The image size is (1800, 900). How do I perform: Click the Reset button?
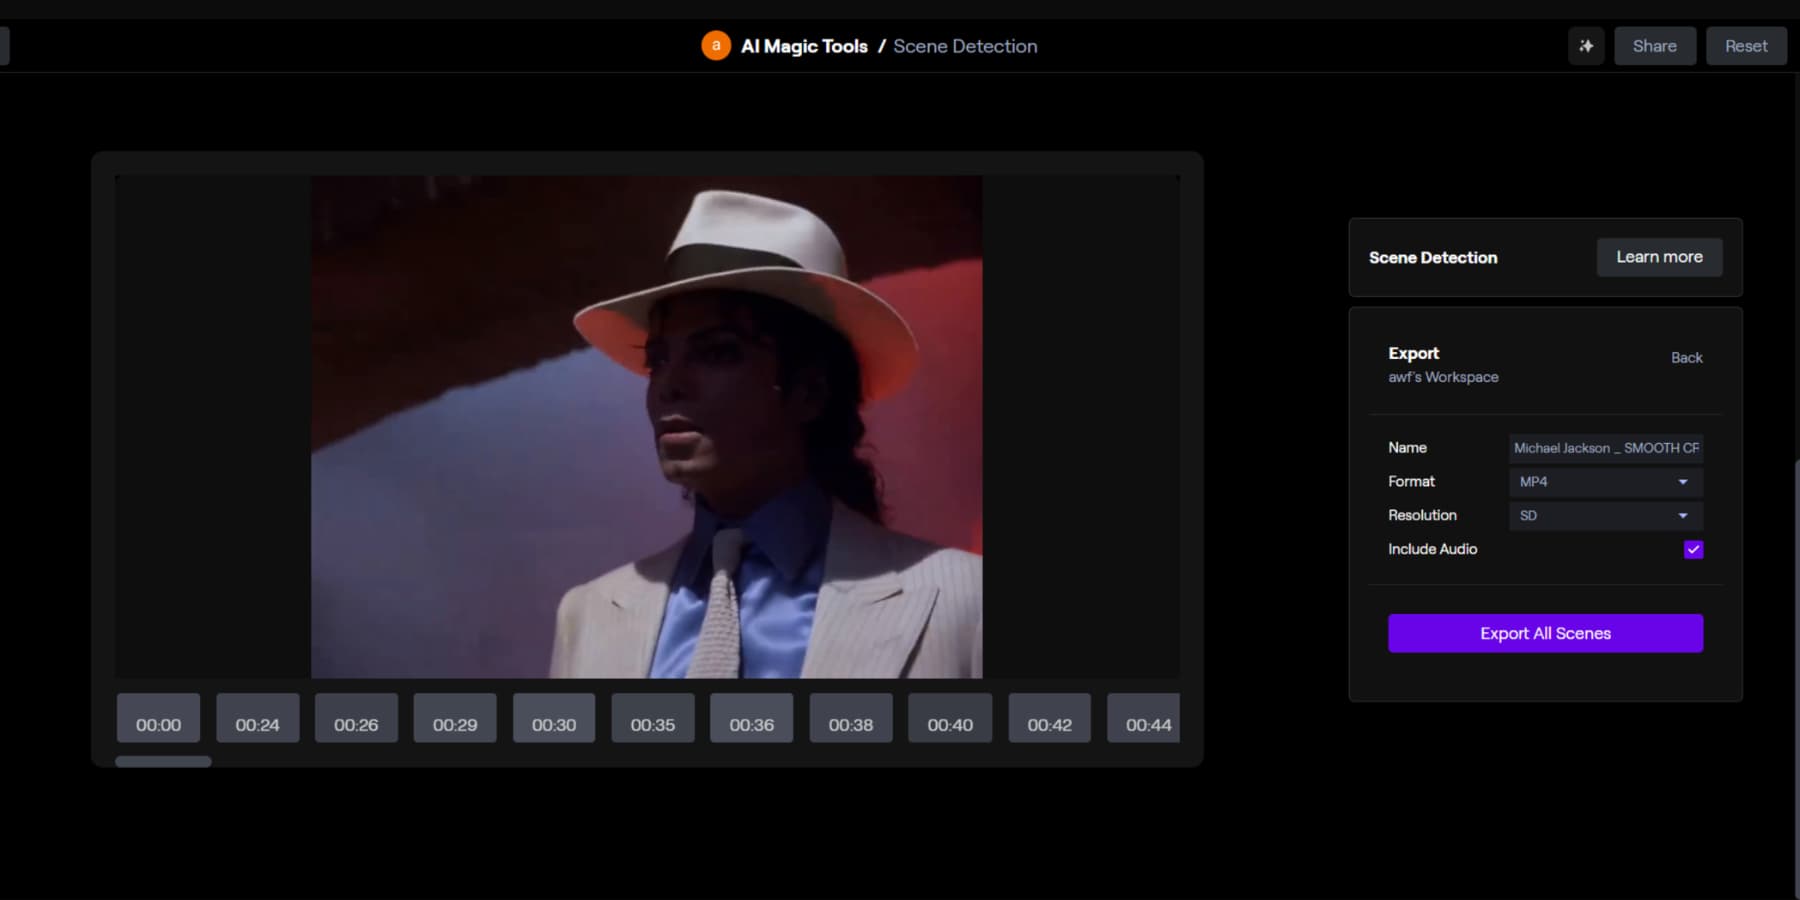pyautogui.click(x=1746, y=45)
